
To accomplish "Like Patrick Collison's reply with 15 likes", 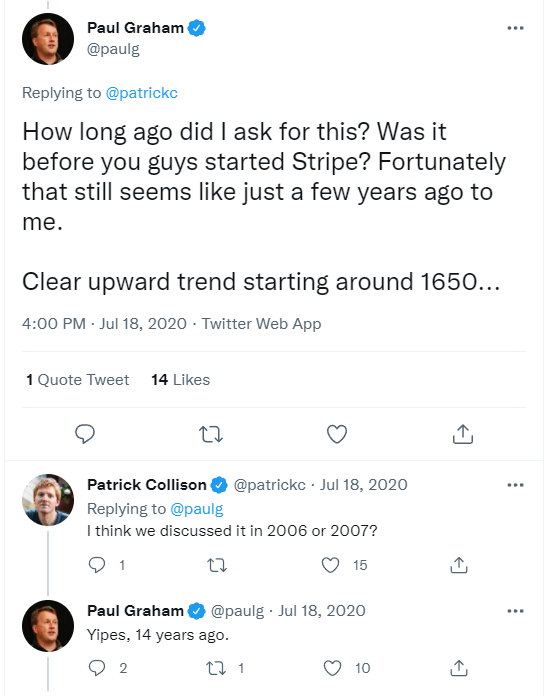I will point(330,565).
